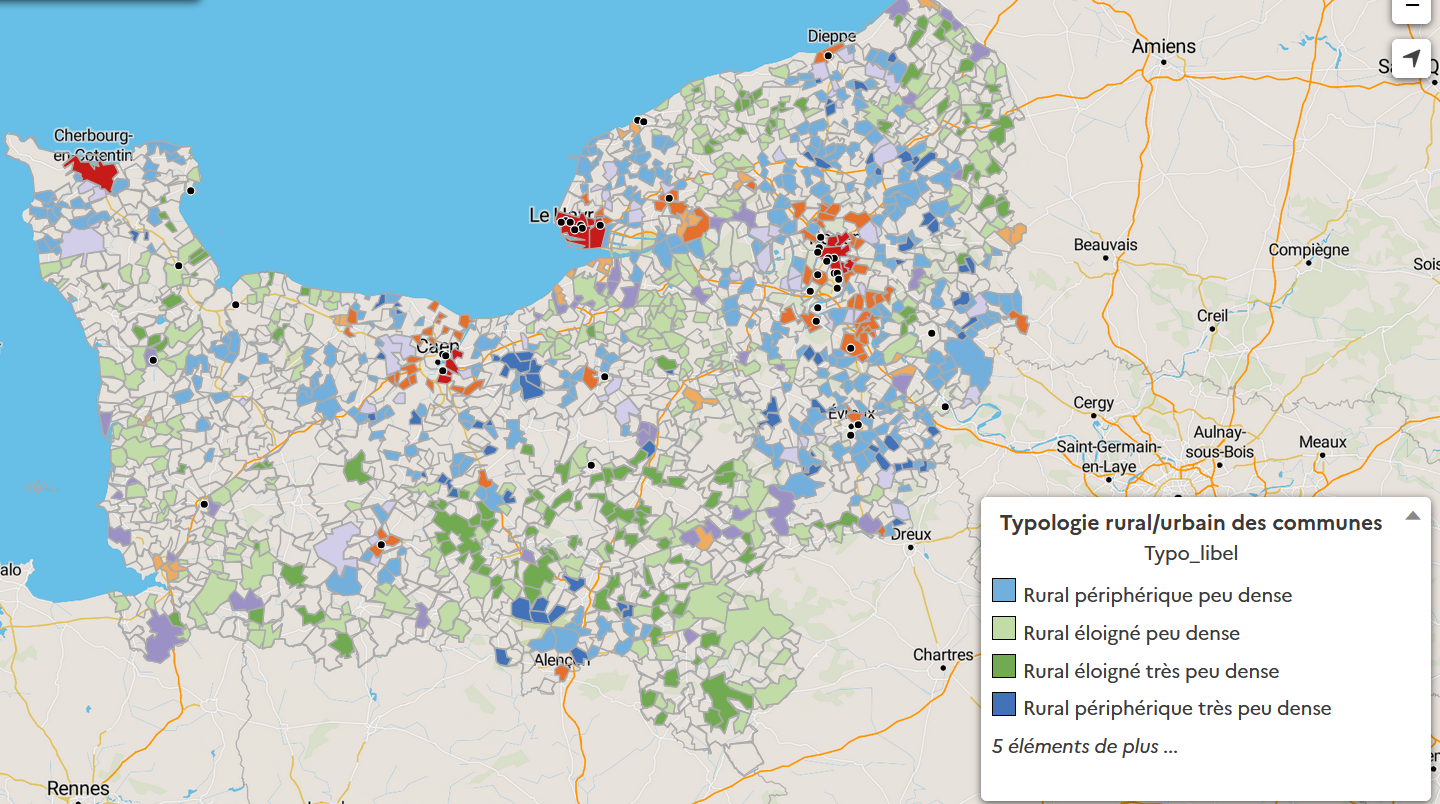
Task: Click the black dot marker under Creil
Action: [1212, 328]
